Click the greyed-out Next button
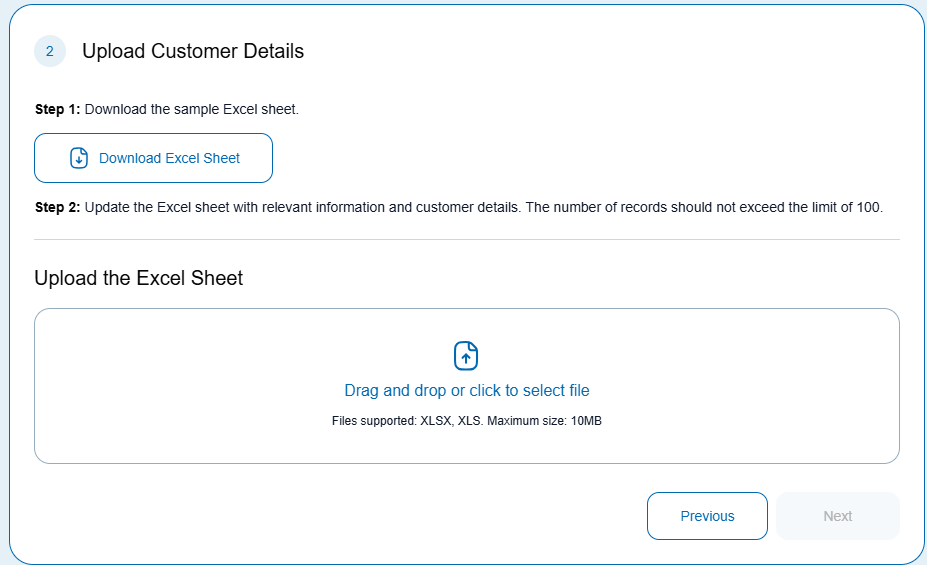Image resolution: width=927 pixels, height=565 pixels. point(838,516)
